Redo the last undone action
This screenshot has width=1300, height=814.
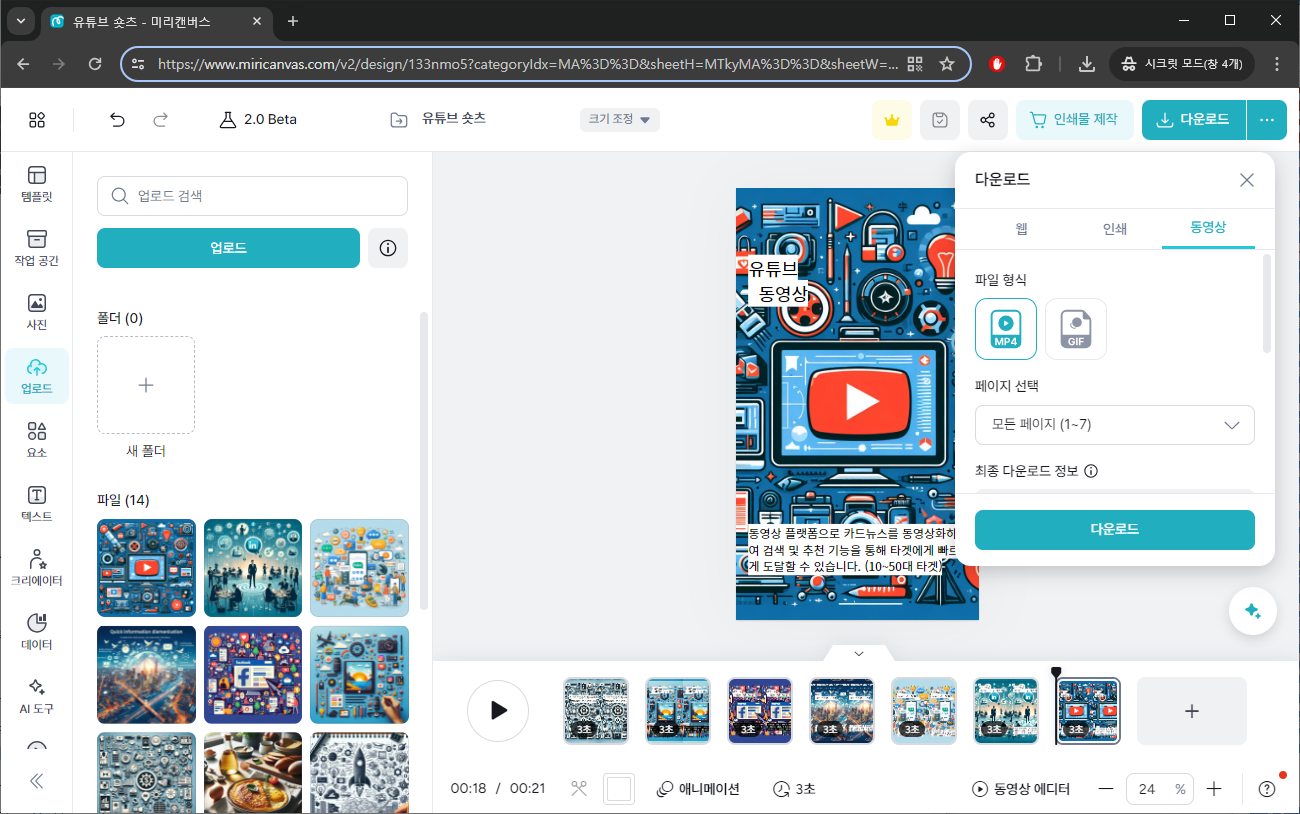point(160,120)
